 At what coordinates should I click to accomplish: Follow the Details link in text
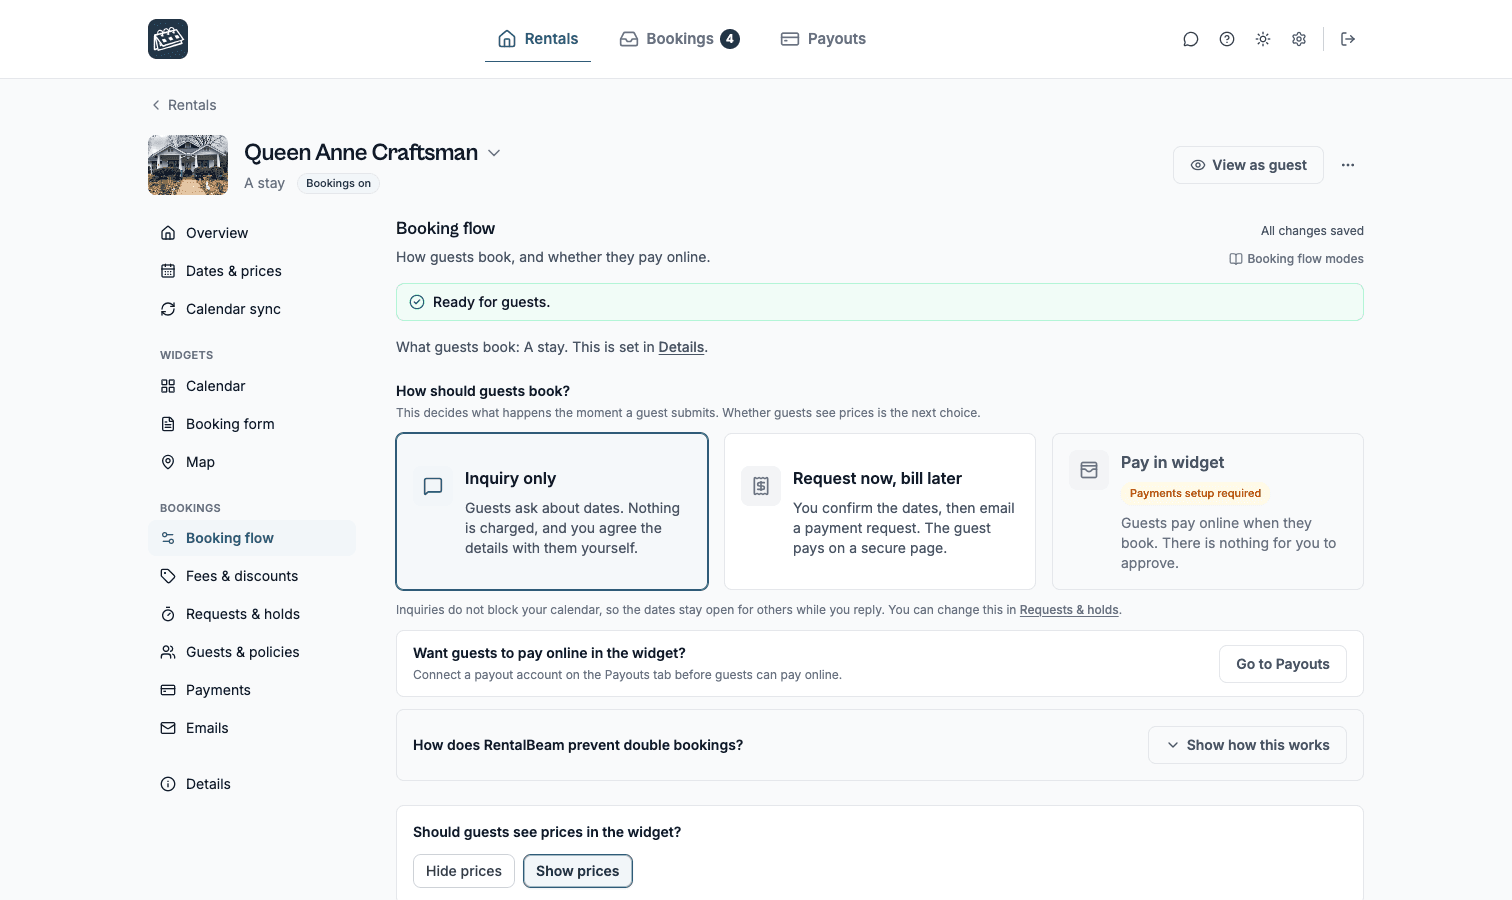[681, 347]
